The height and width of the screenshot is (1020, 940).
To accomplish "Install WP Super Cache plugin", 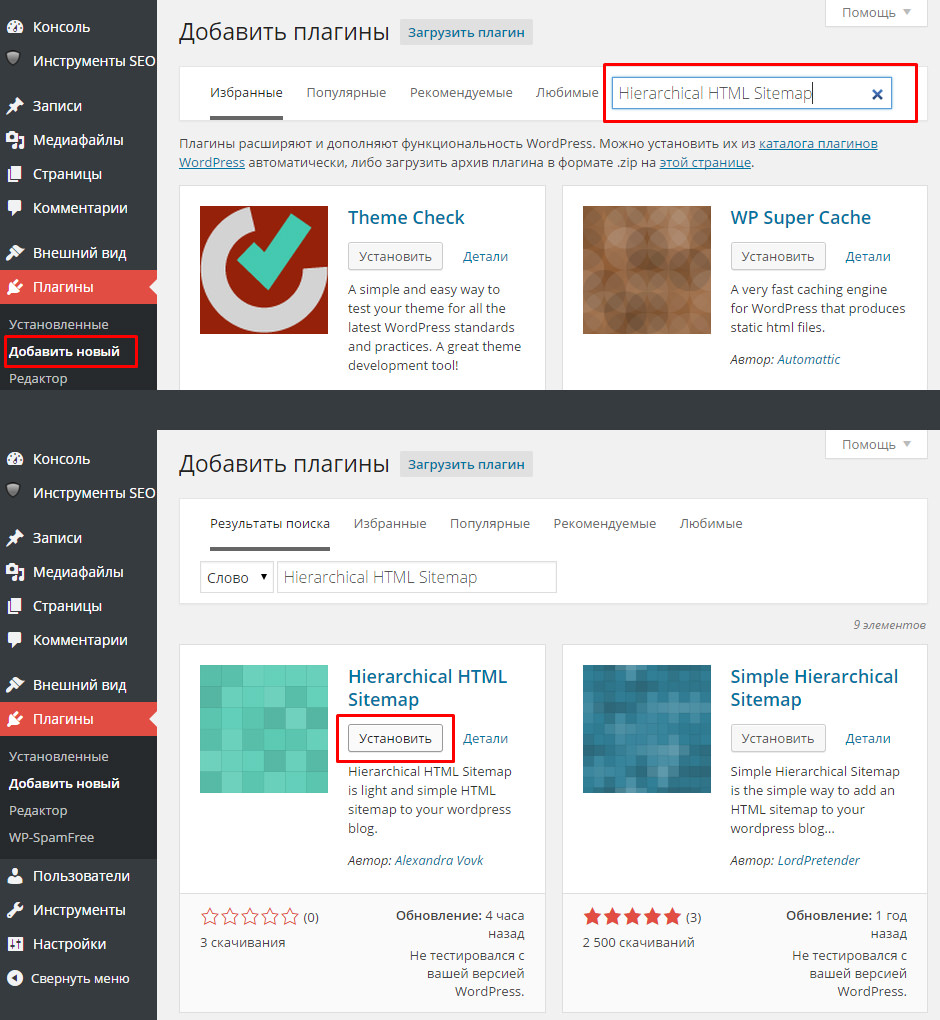I will (778, 256).
